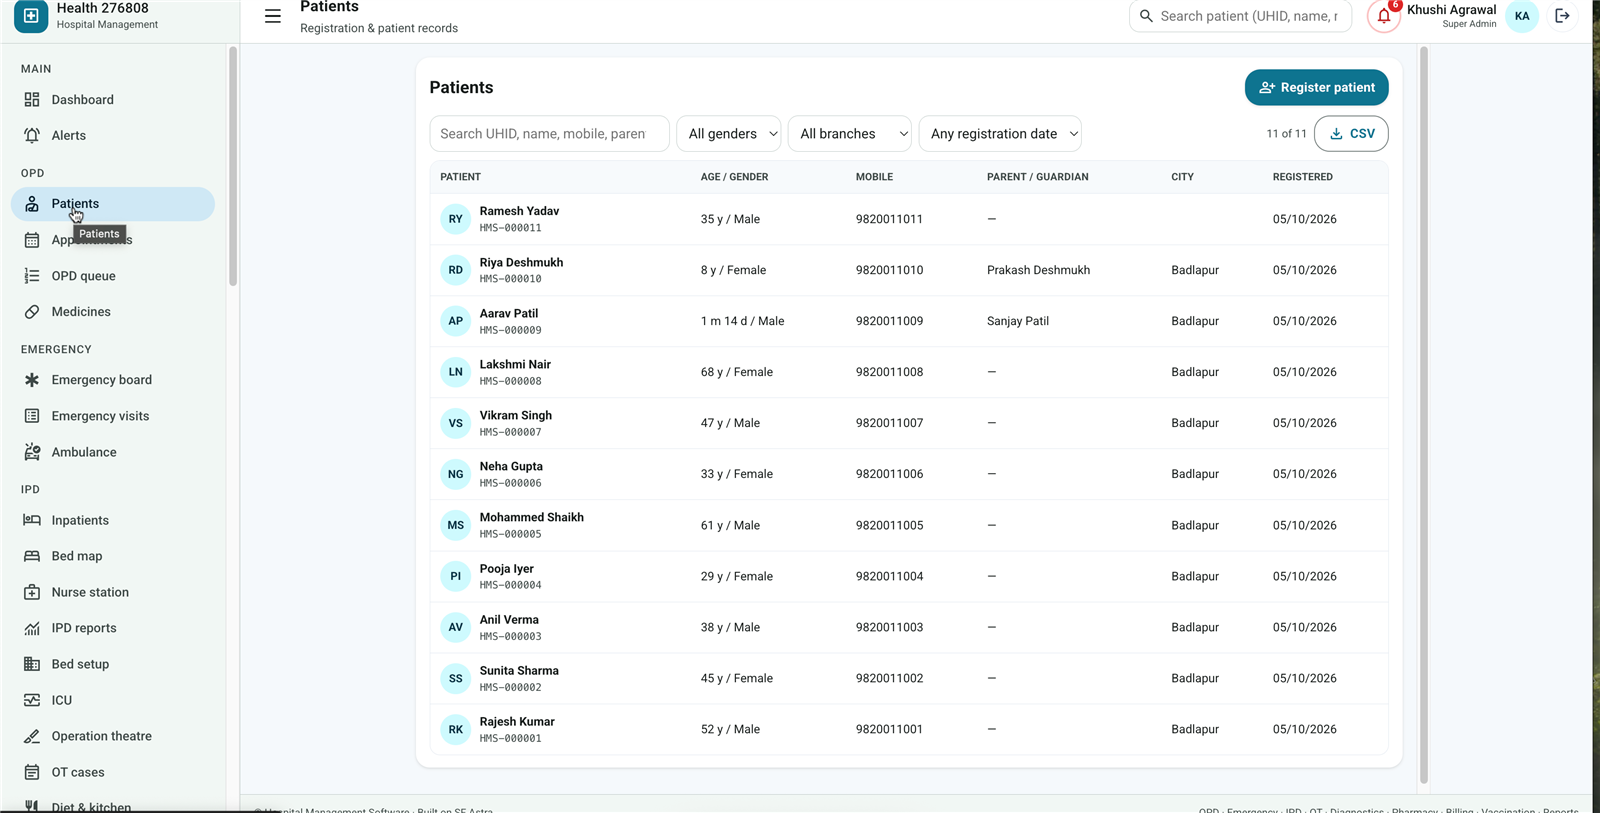The width and height of the screenshot is (1600, 813).
Task: Click the Inpatients bed icon
Action: pos(32,520)
